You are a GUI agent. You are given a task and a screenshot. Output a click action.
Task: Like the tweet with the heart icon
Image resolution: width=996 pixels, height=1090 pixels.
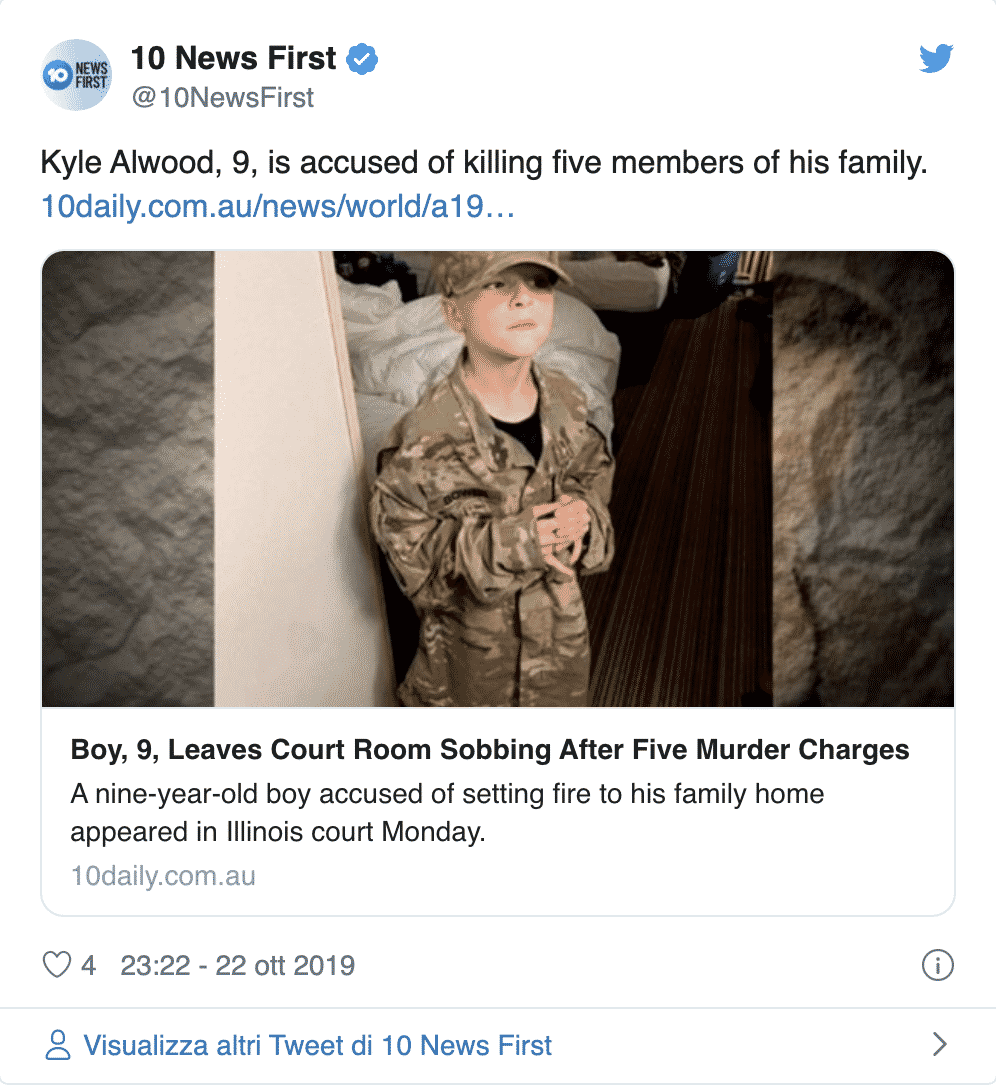58,965
